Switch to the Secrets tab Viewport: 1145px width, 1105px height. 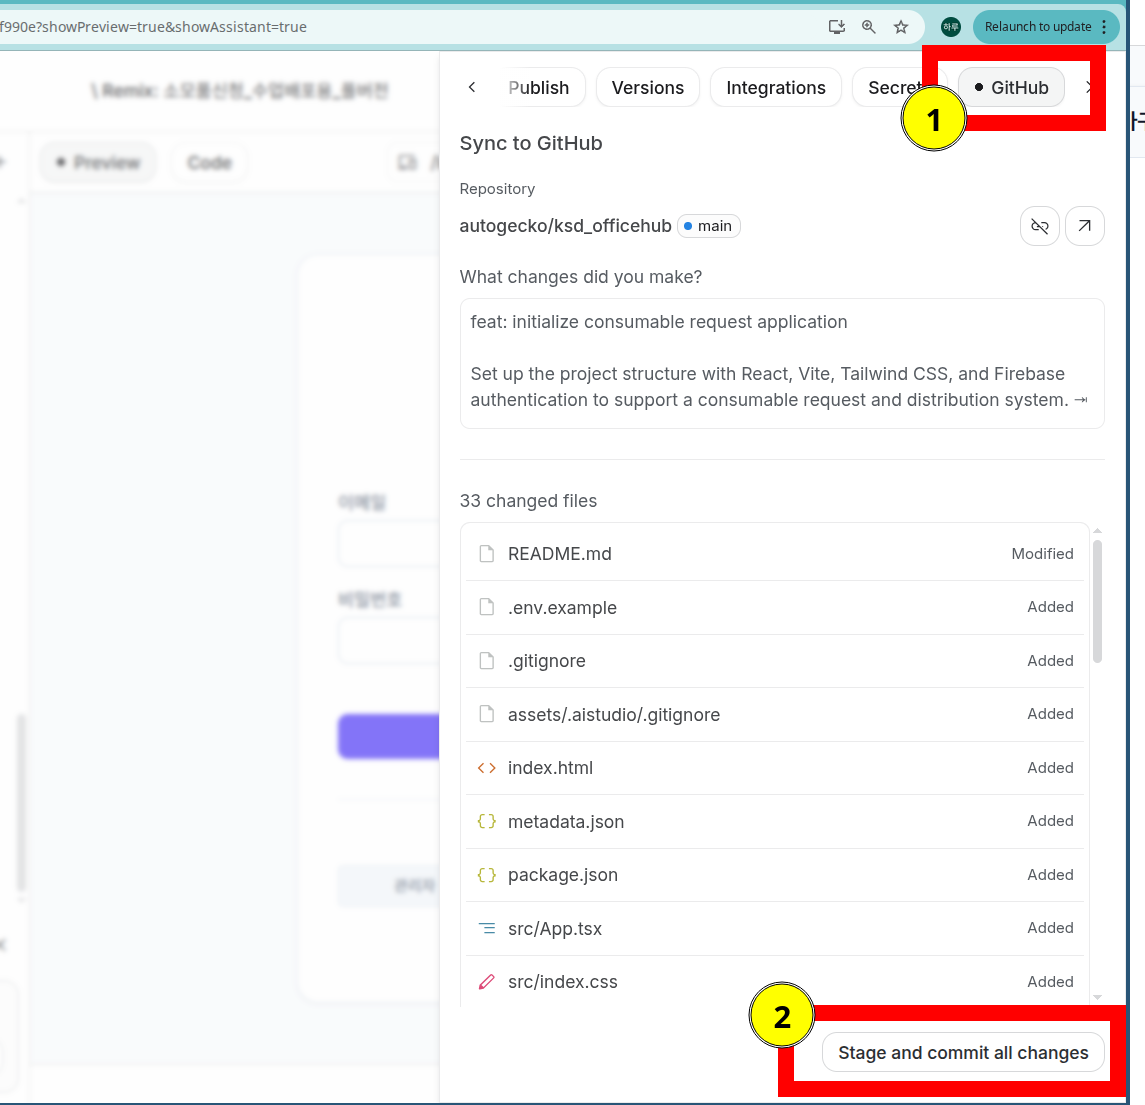tap(895, 88)
